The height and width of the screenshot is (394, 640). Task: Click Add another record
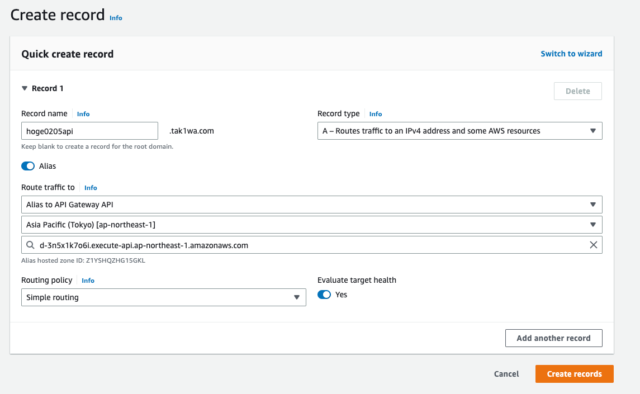tap(553, 338)
